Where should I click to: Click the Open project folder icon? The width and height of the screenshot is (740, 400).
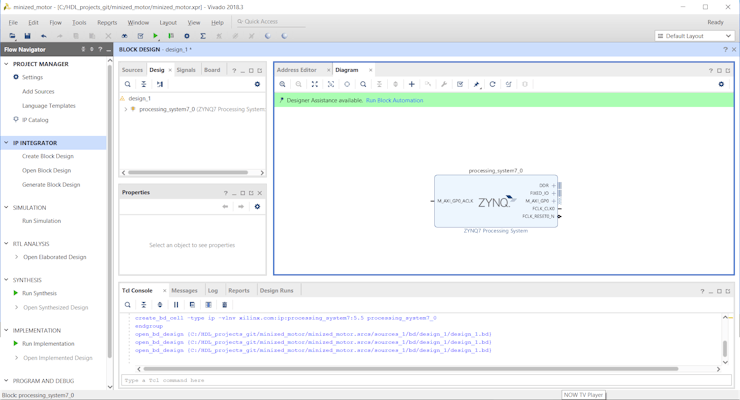click(x=12, y=36)
